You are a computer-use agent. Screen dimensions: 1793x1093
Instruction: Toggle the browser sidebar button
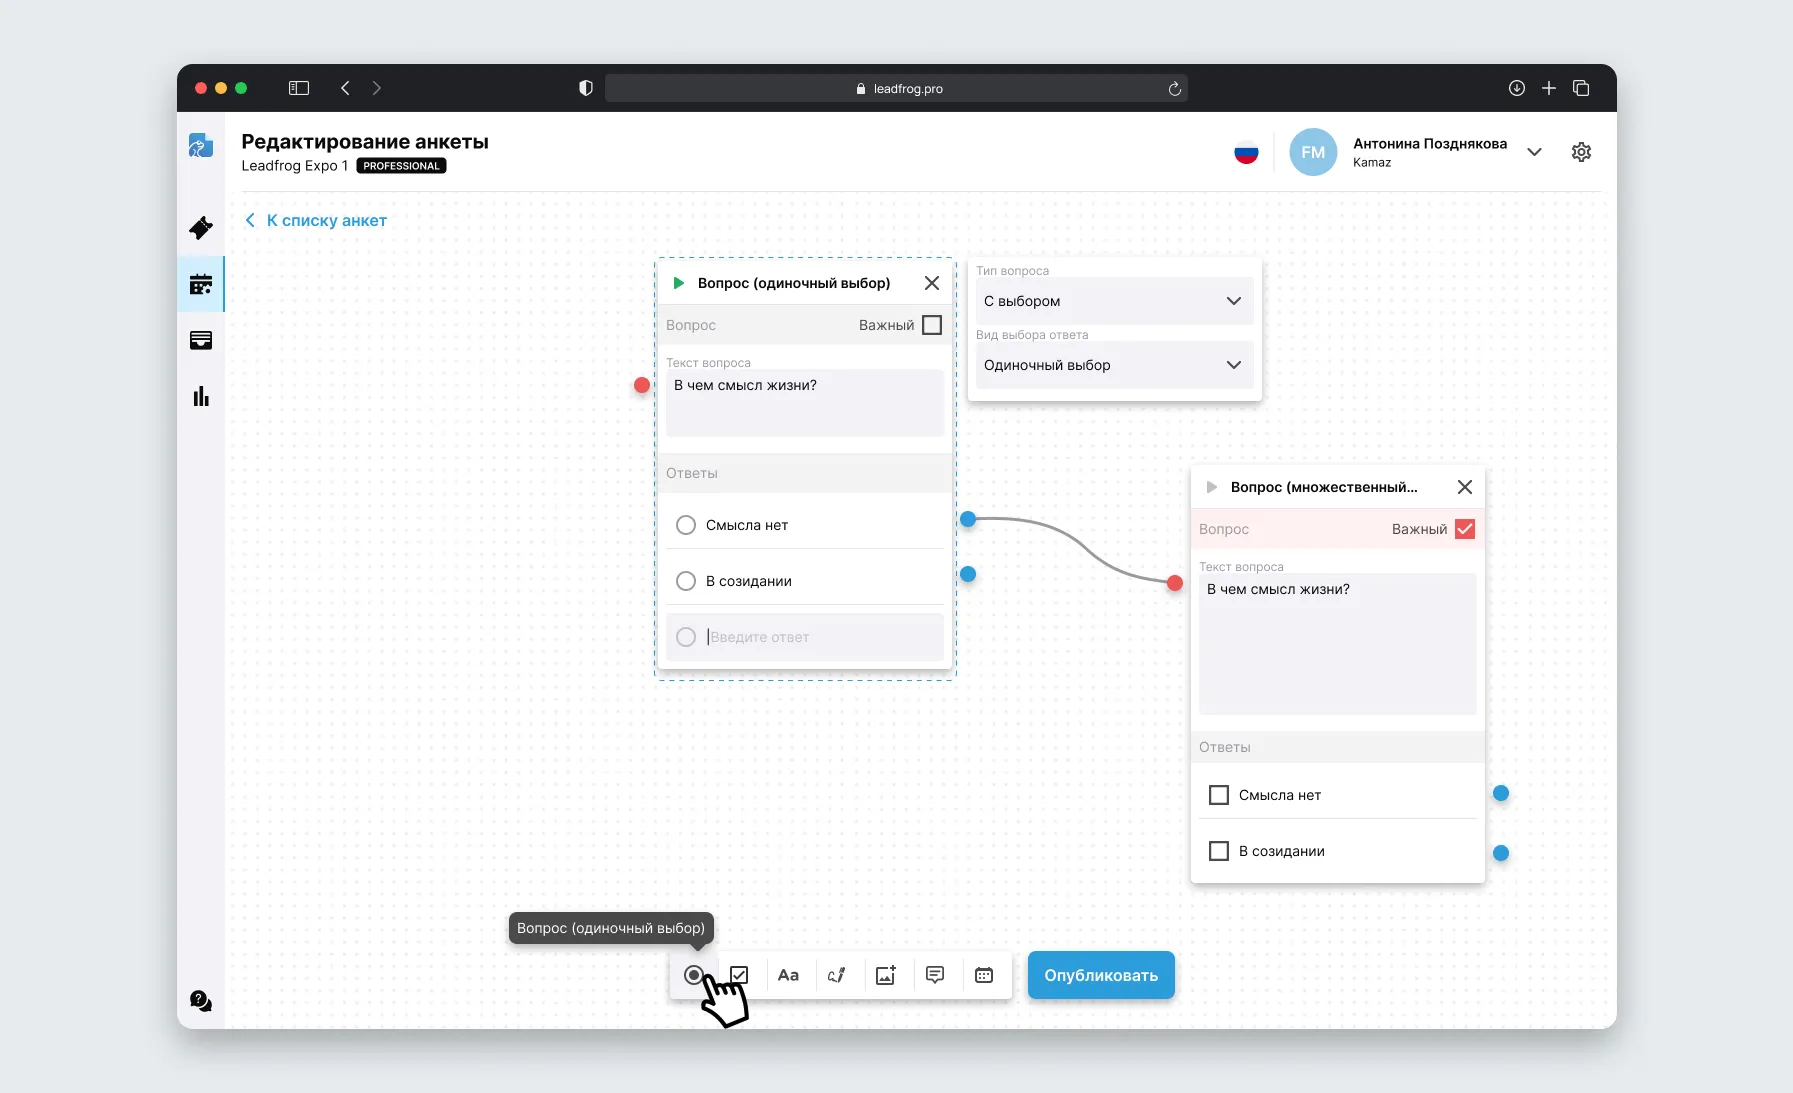coord(299,88)
